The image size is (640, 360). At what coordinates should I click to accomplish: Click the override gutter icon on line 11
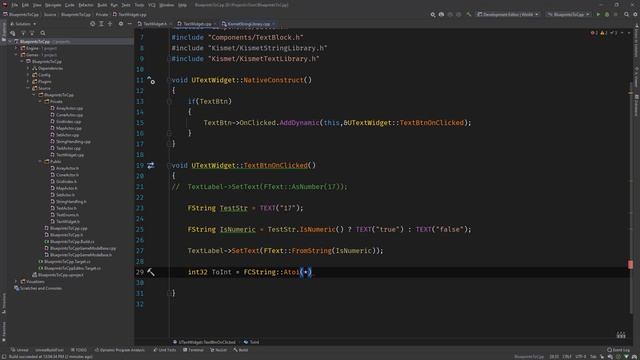(151, 80)
